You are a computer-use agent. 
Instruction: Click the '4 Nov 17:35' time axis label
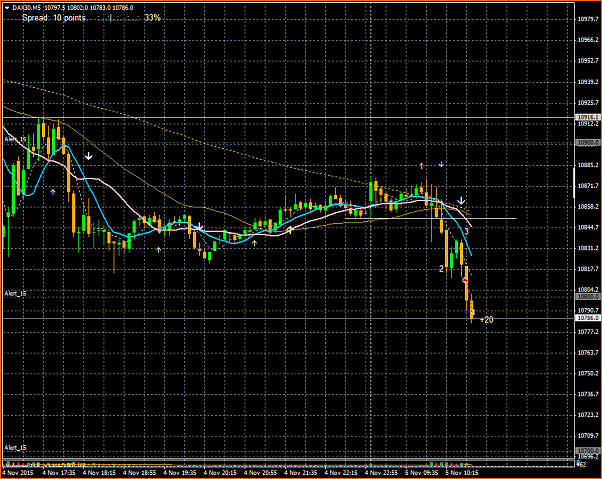[59, 472]
